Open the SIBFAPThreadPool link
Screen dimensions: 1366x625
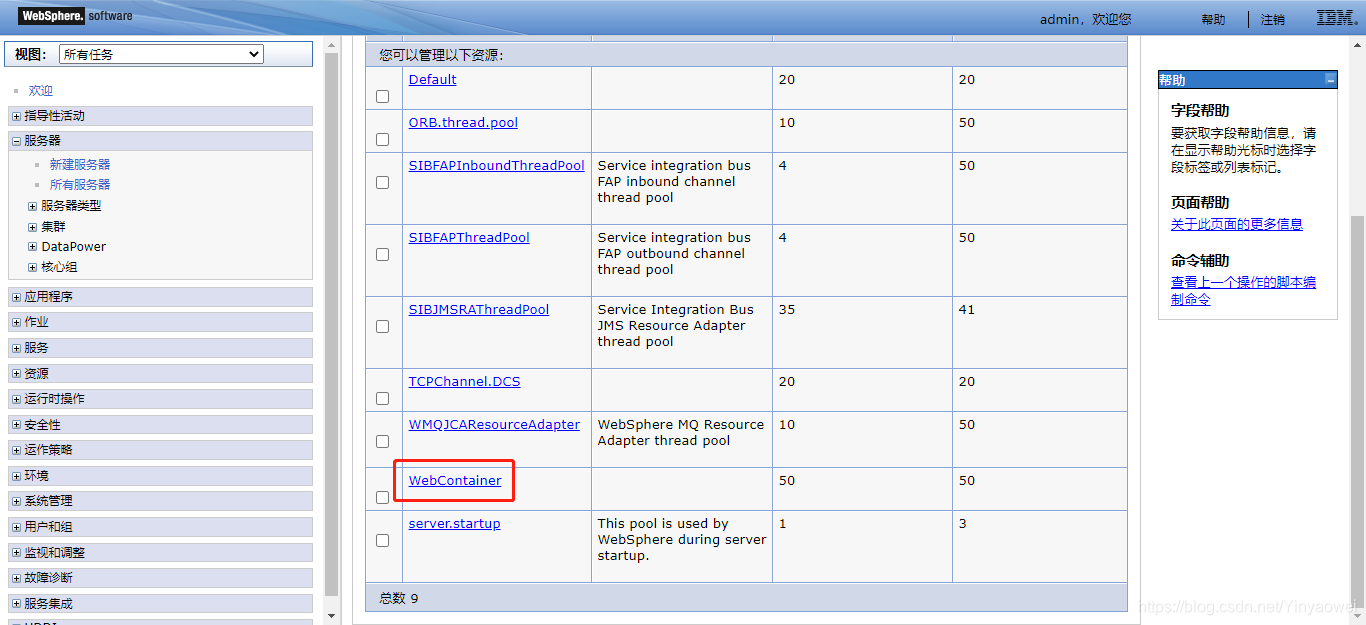469,238
